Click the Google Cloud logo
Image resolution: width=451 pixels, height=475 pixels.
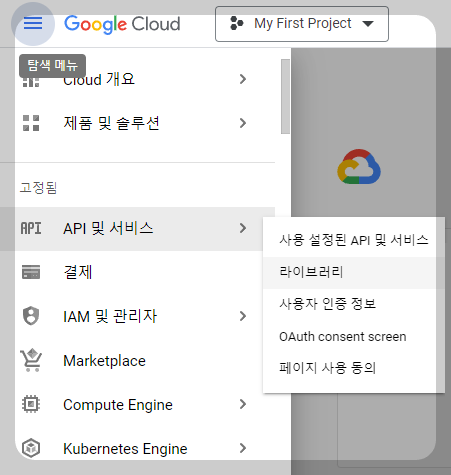[122, 24]
